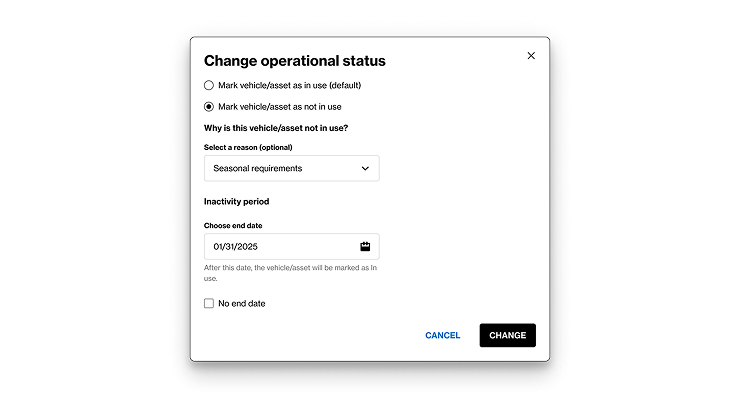740x409 pixels.
Task: Open the calendar date picker icon
Action: (x=365, y=246)
